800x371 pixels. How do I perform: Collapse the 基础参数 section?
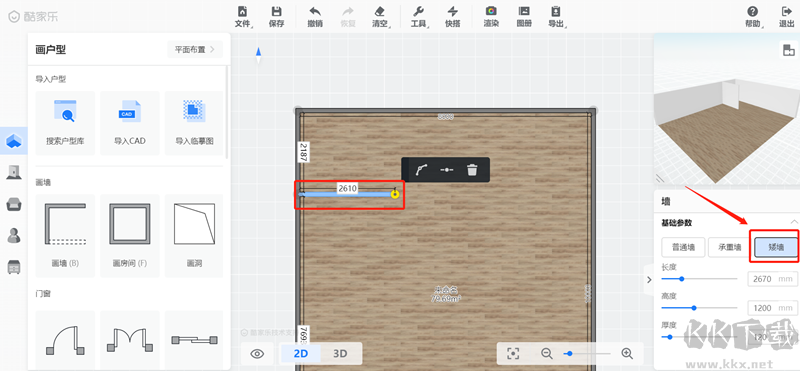[794, 222]
